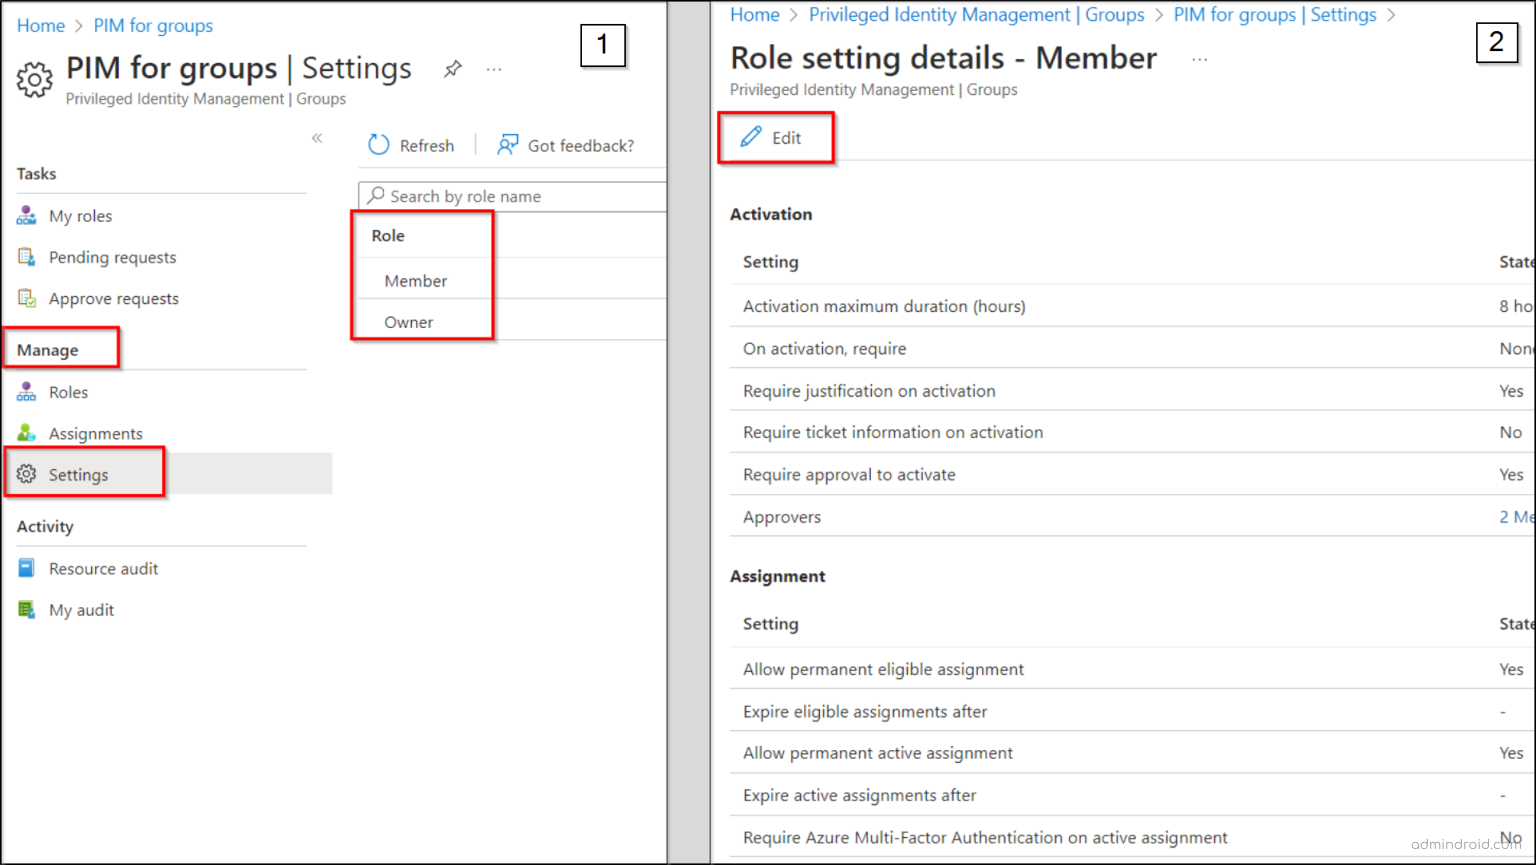The height and width of the screenshot is (865, 1536).
Task: Click My roles in the Tasks sidebar
Action: [x=80, y=215]
